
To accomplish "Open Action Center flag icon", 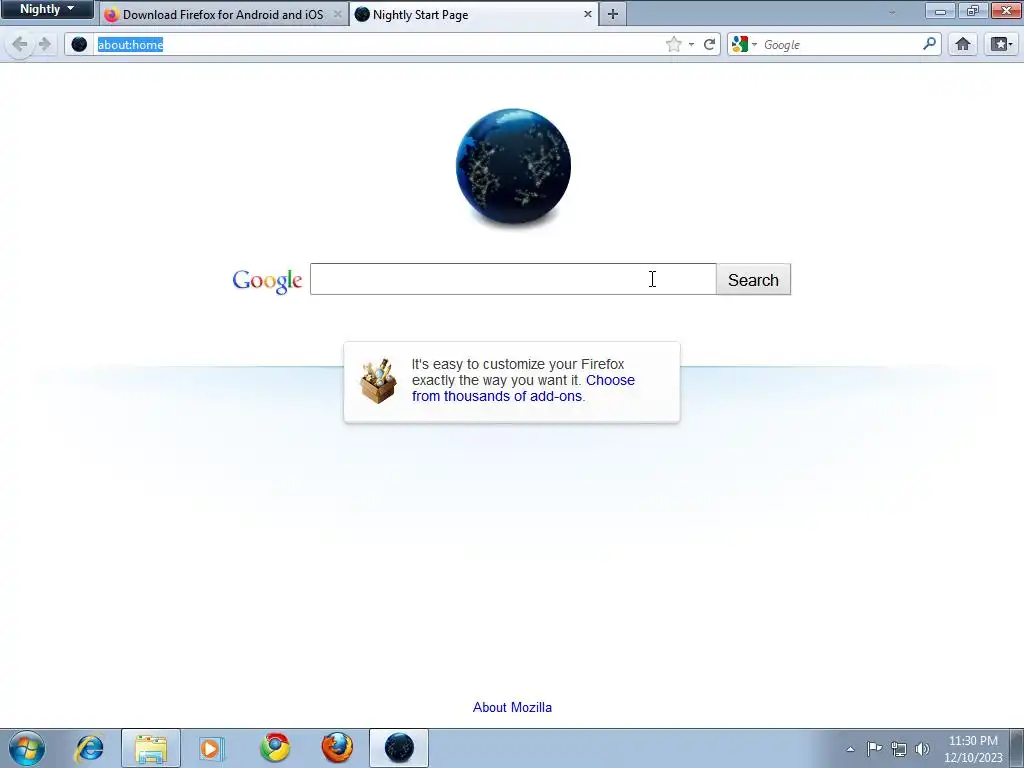I will (x=874, y=748).
